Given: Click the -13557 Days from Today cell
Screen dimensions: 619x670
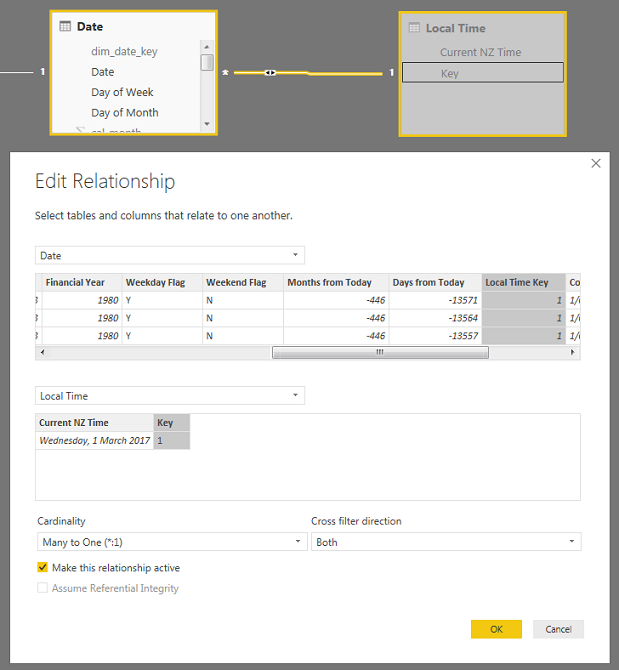Looking at the screenshot, I should [x=436, y=336].
